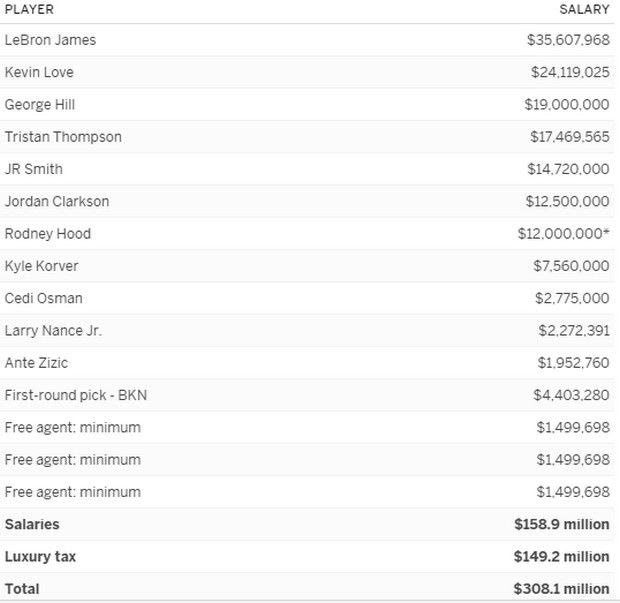Click the bold Salaries summary label
Screen dimensions: 620x603
click(32, 524)
